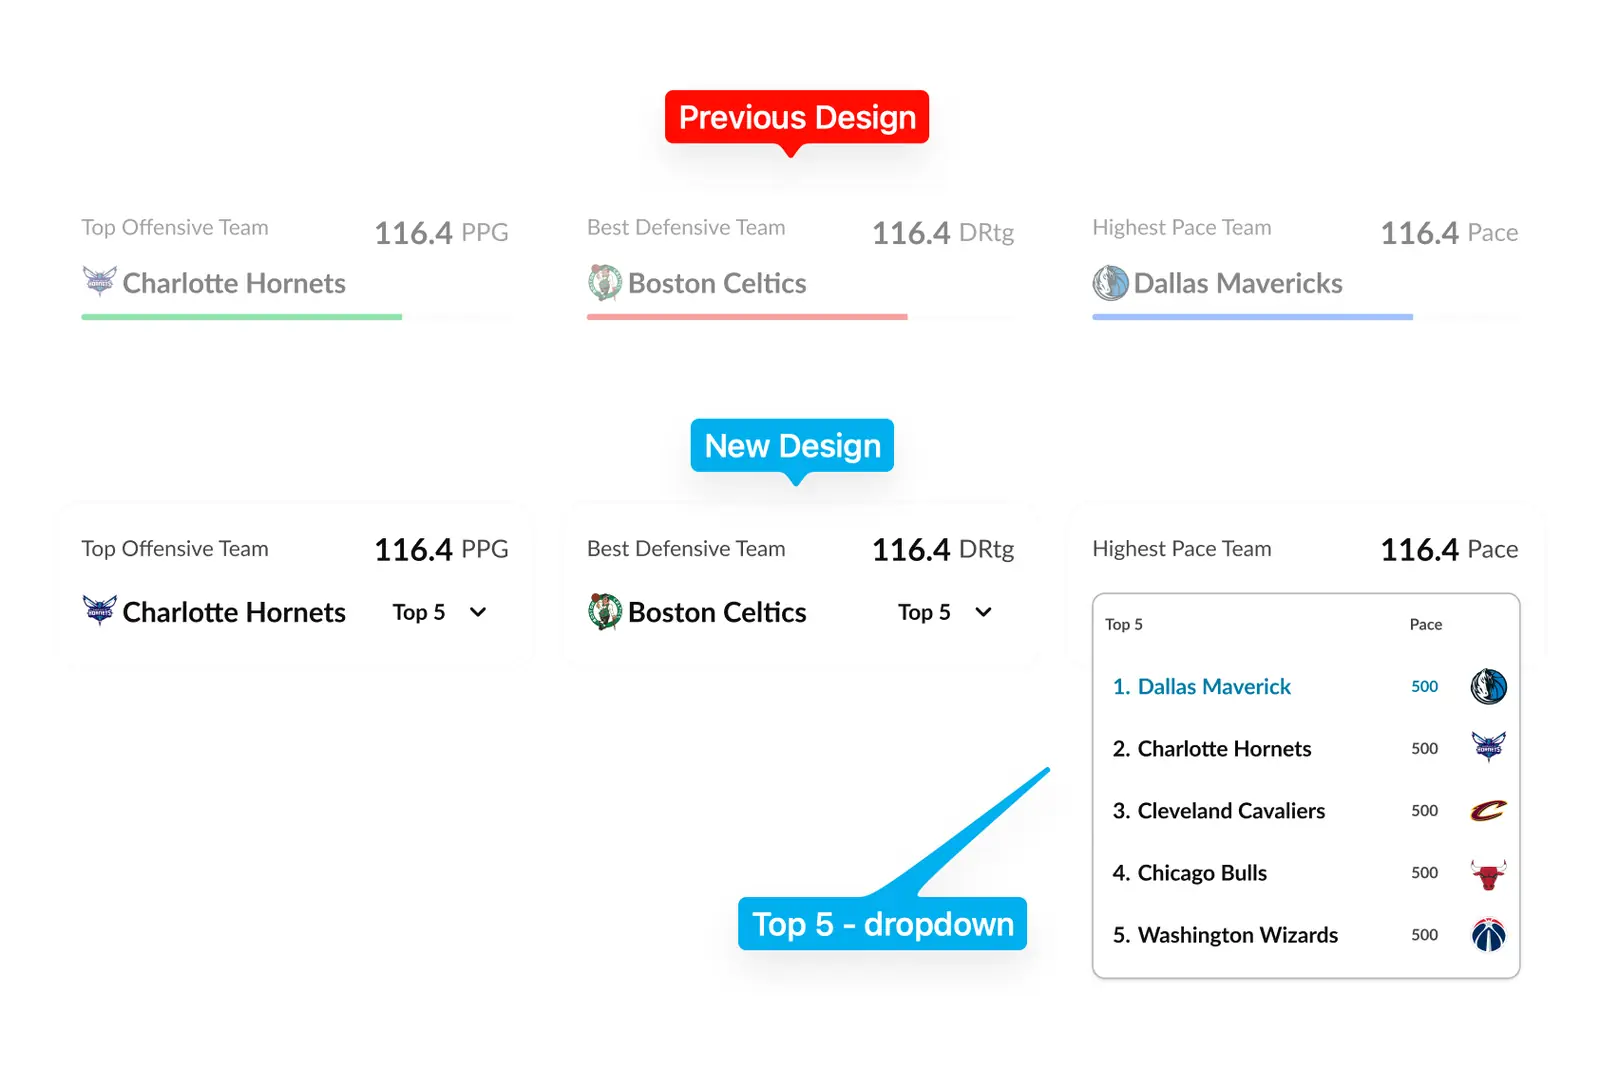This screenshot has height=1067, width=1600.
Task: Click Washington Wizards logo in Top 5 list
Action: pos(1488,935)
